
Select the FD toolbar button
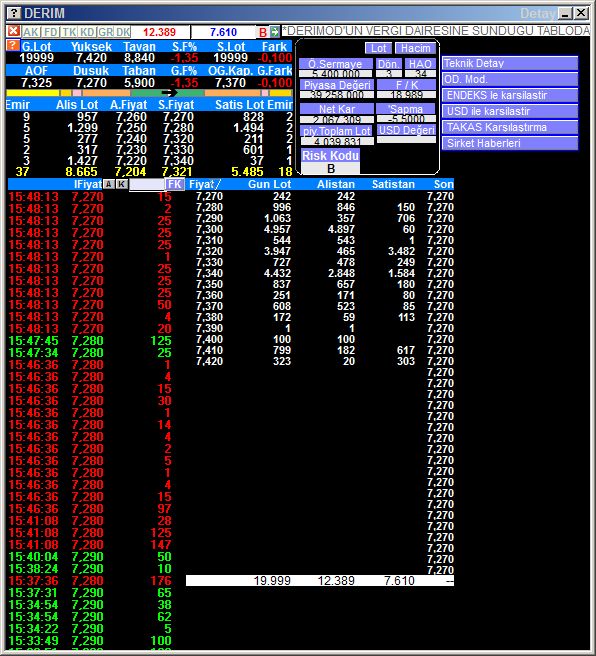click(51, 32)
